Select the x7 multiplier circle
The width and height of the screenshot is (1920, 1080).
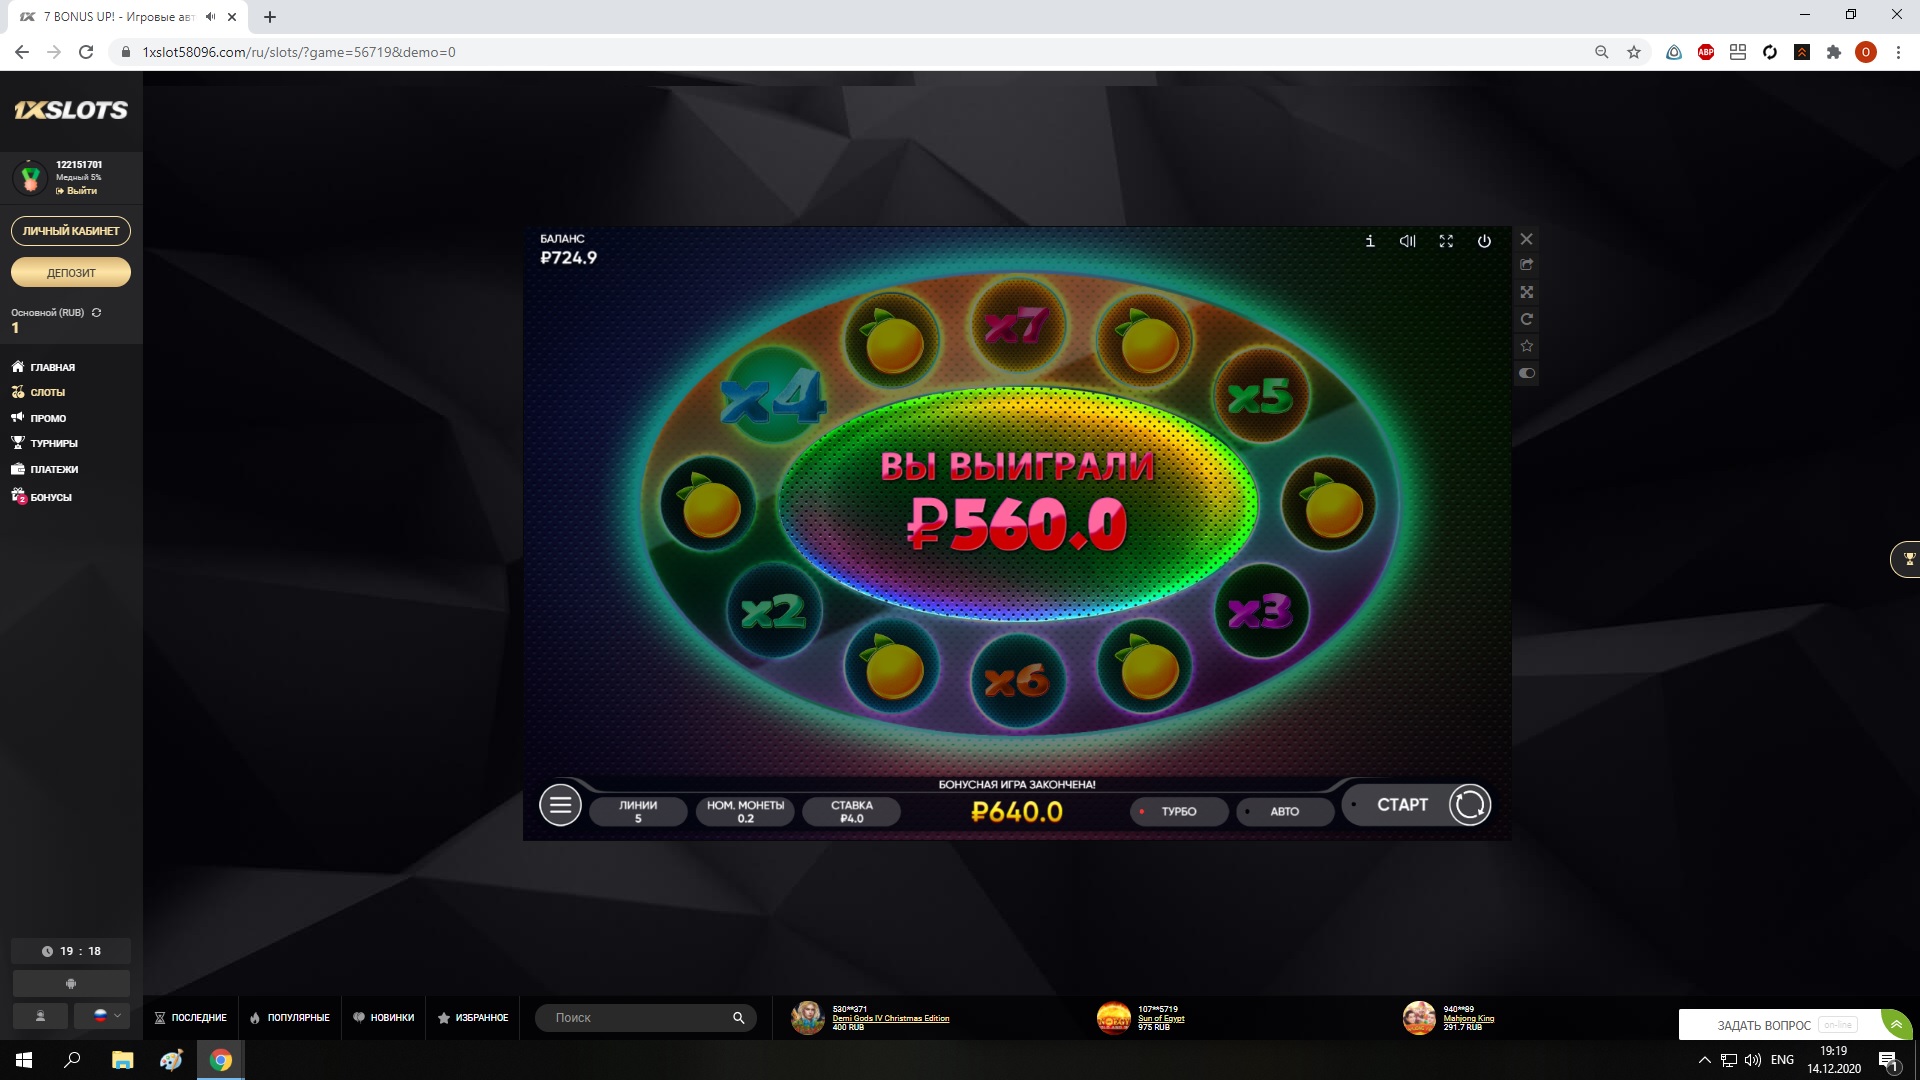(x=1018, y=326)
